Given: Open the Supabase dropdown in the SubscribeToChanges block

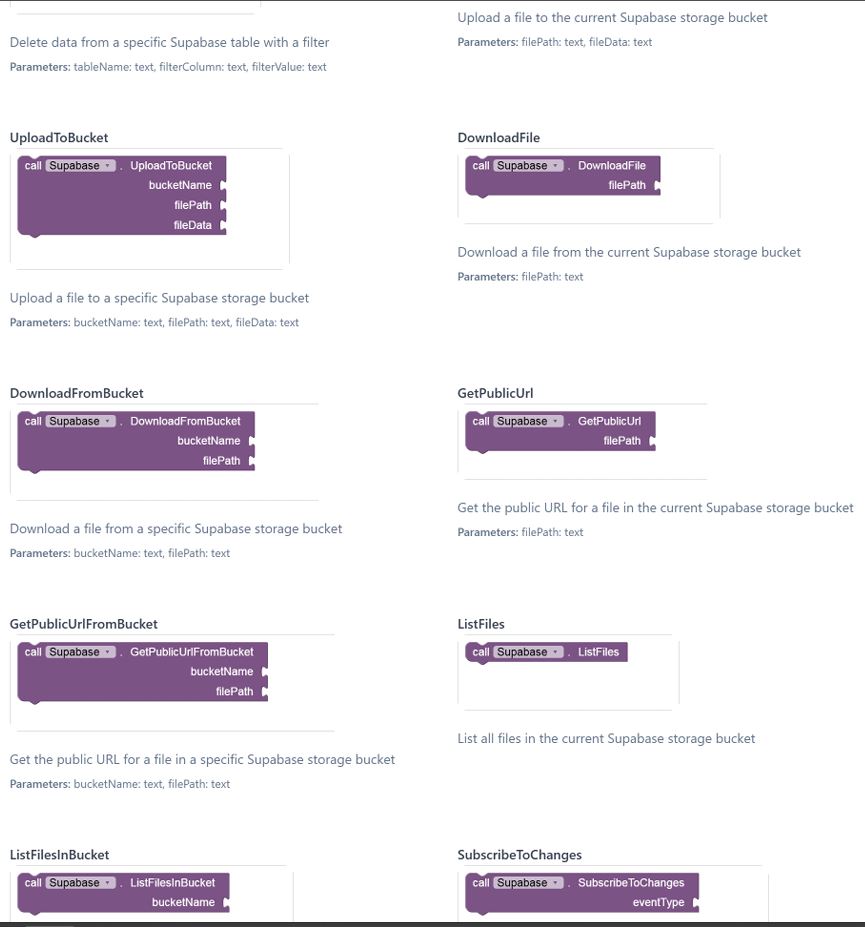Looking at the screenshot, I should (x=529, y=884).
